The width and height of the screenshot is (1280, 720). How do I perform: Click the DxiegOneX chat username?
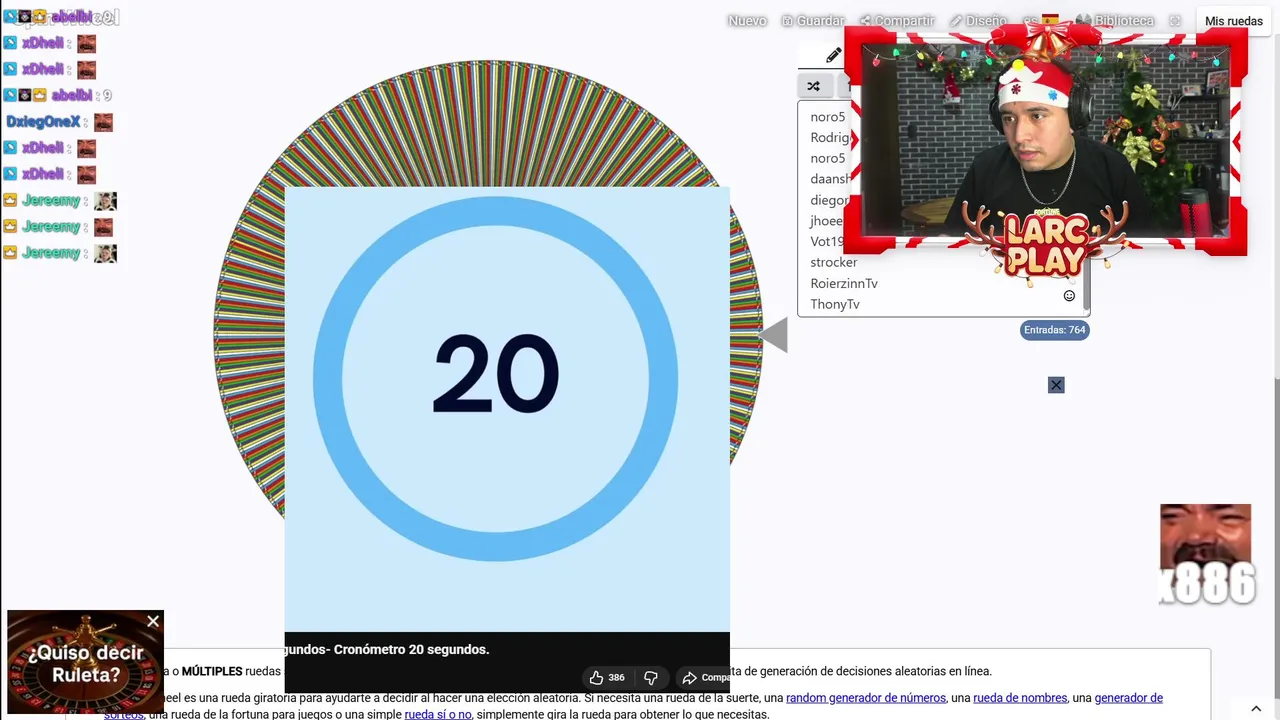[x=43, y=122]
